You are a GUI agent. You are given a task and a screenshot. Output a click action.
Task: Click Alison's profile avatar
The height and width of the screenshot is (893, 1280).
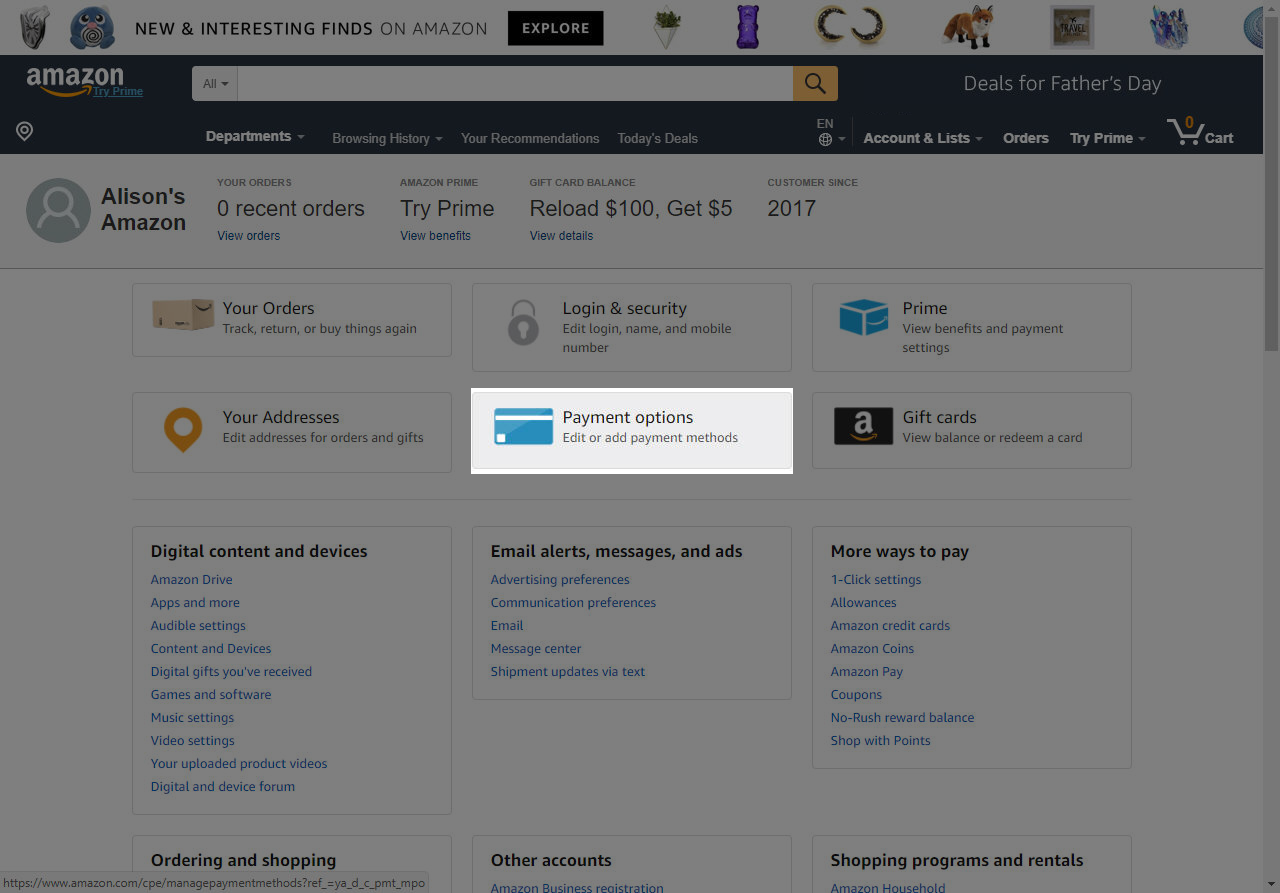click(x=58, y=211)
